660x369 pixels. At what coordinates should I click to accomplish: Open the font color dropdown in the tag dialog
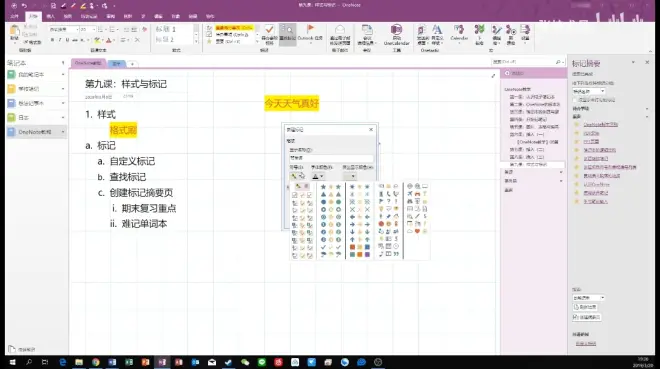[318, 176]
